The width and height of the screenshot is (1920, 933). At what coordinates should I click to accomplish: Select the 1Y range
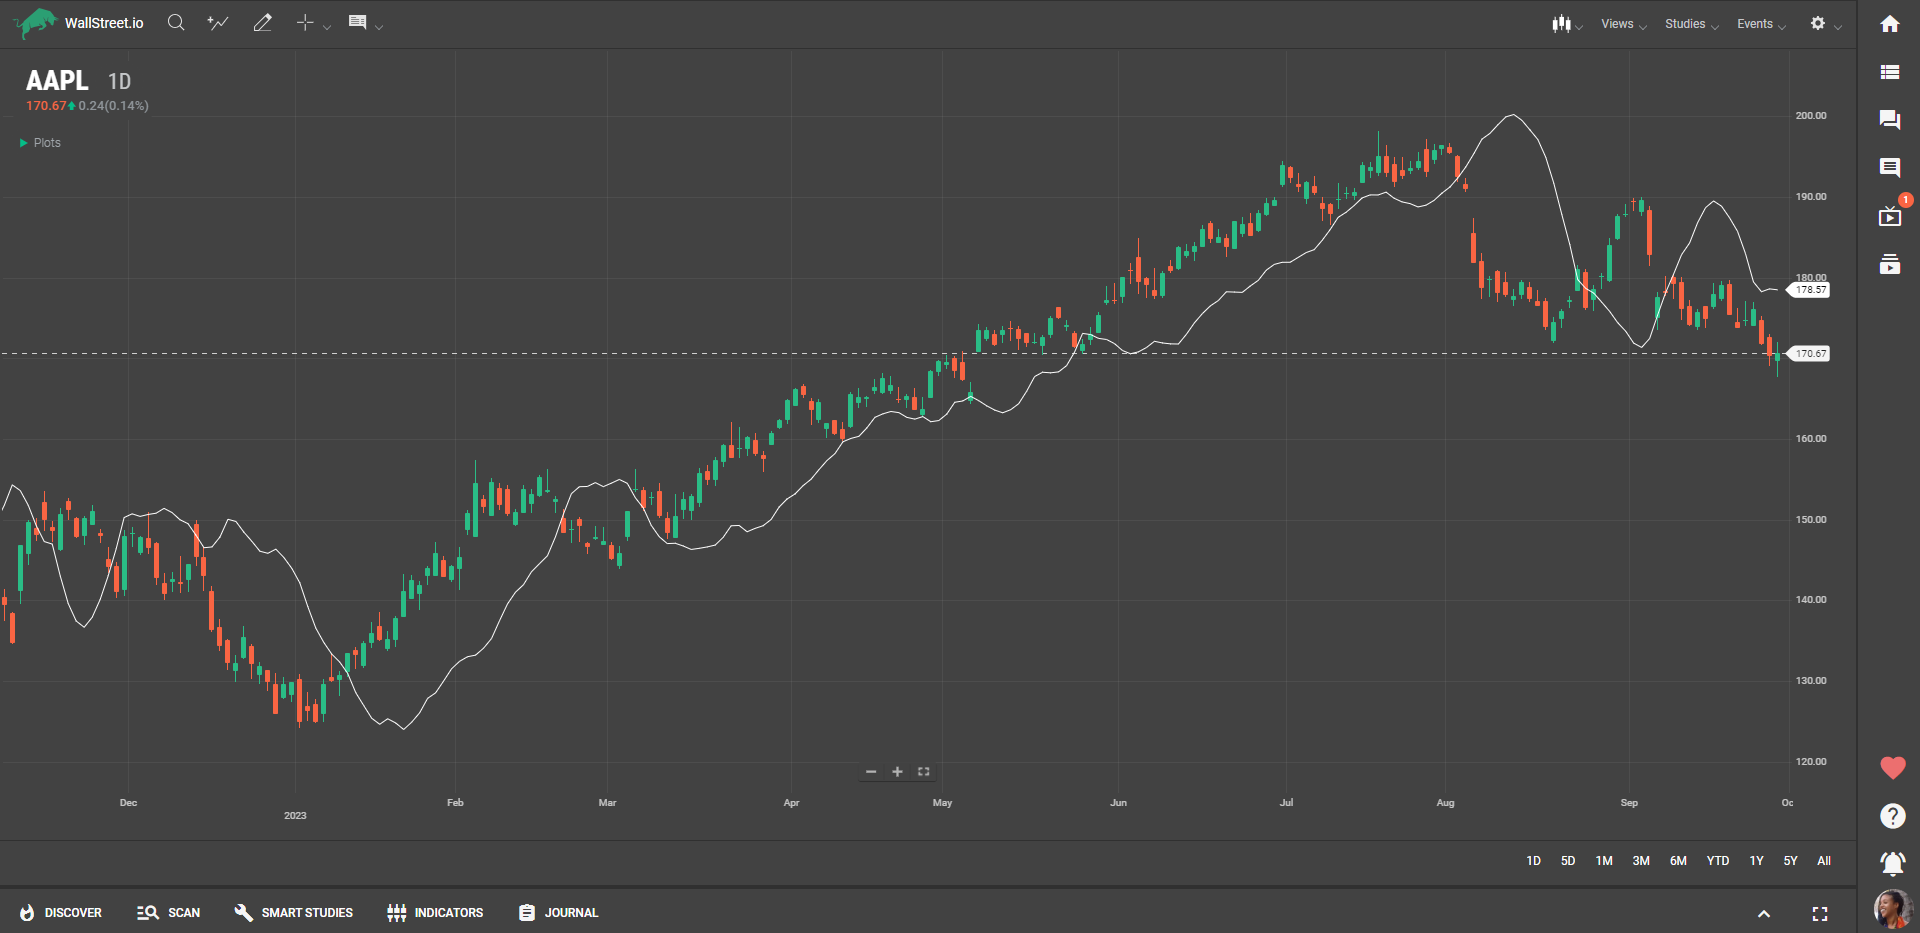pos(1756,861)
